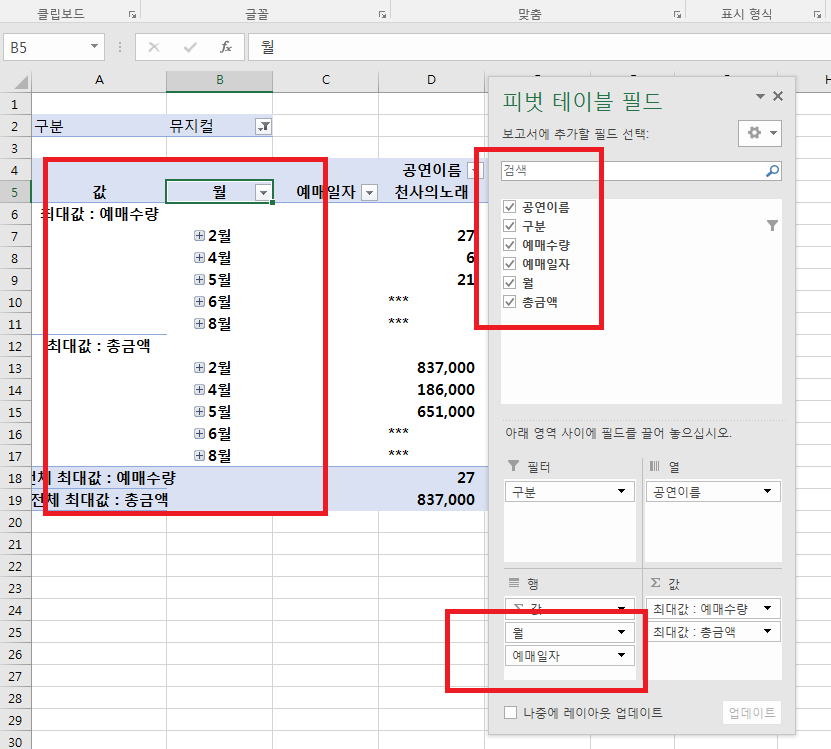The height and width of the screenshot is (749, 831).
Task: Open the 최대값 : 예매수량 value field dropdown
Action: click(769, 608)
